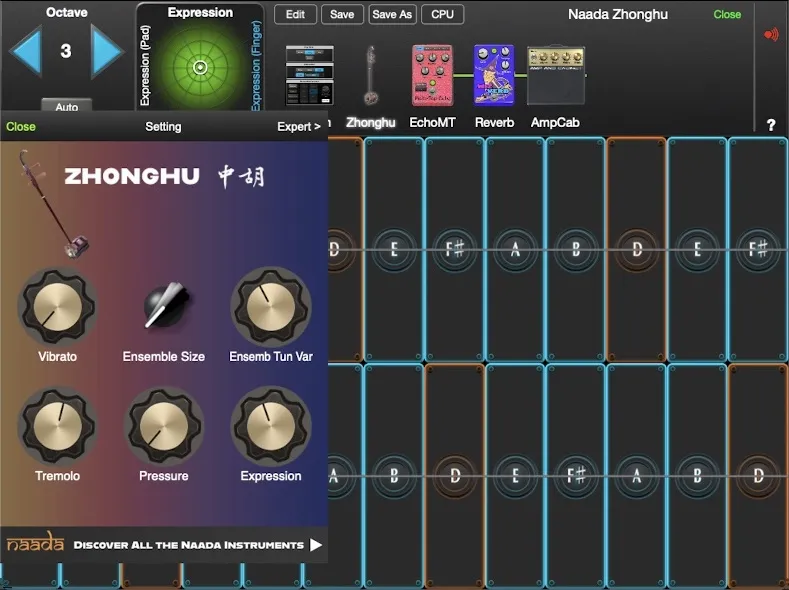Click the octave value 3
Image resolution: width=789 pixels, height=590 pixels.
(x=66, y=51)
